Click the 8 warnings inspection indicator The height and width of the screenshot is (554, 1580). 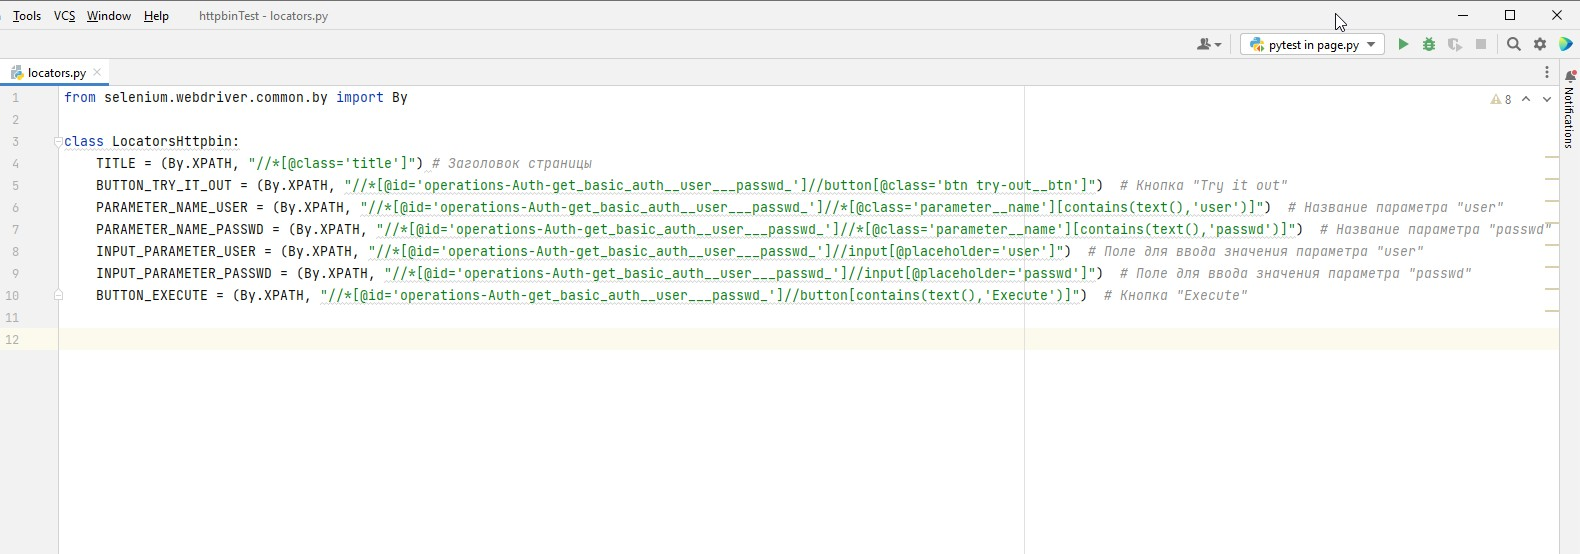click(1501, 99)
